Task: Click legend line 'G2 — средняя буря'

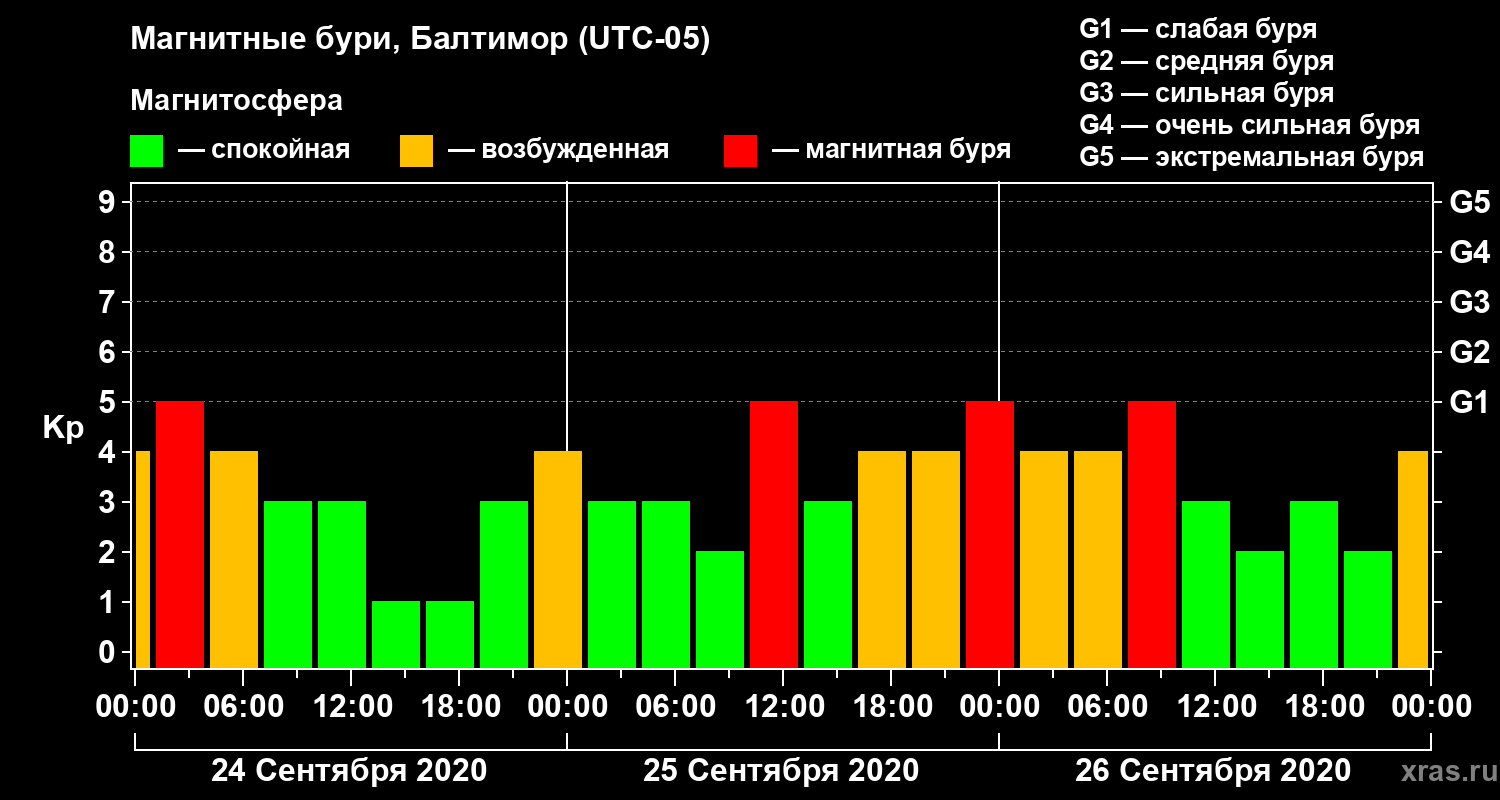Action: point(1206,61)
